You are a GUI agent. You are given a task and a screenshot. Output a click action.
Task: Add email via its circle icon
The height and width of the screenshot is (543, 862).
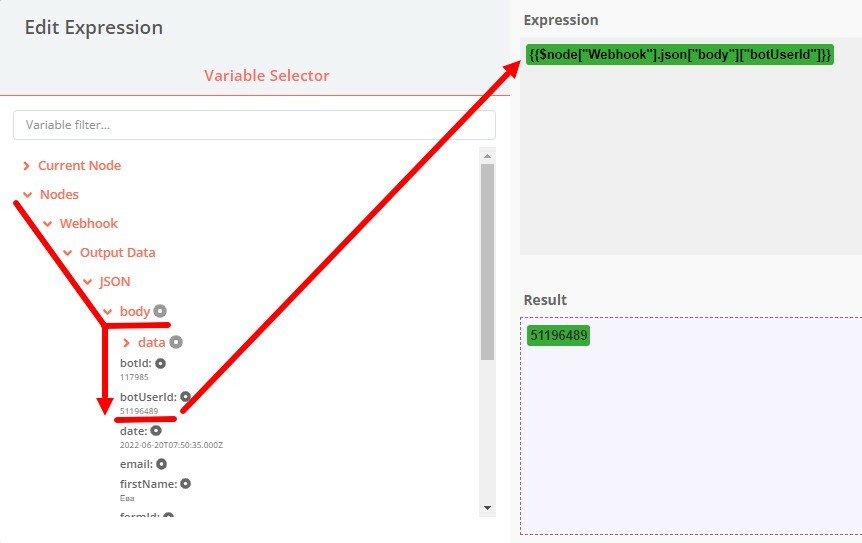click(x=161, y=464)
